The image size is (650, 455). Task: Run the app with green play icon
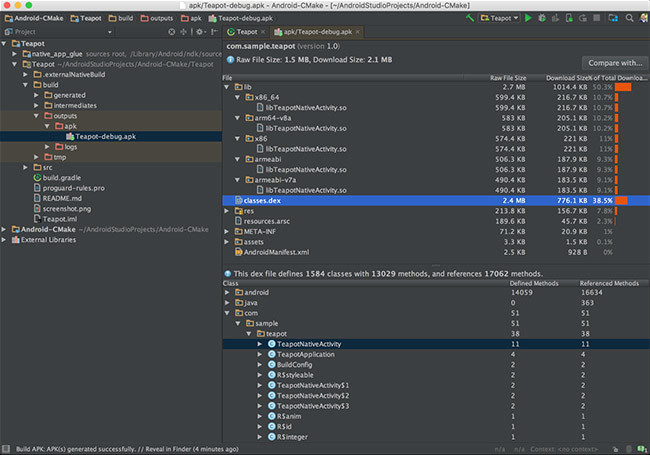click(528, 18)
